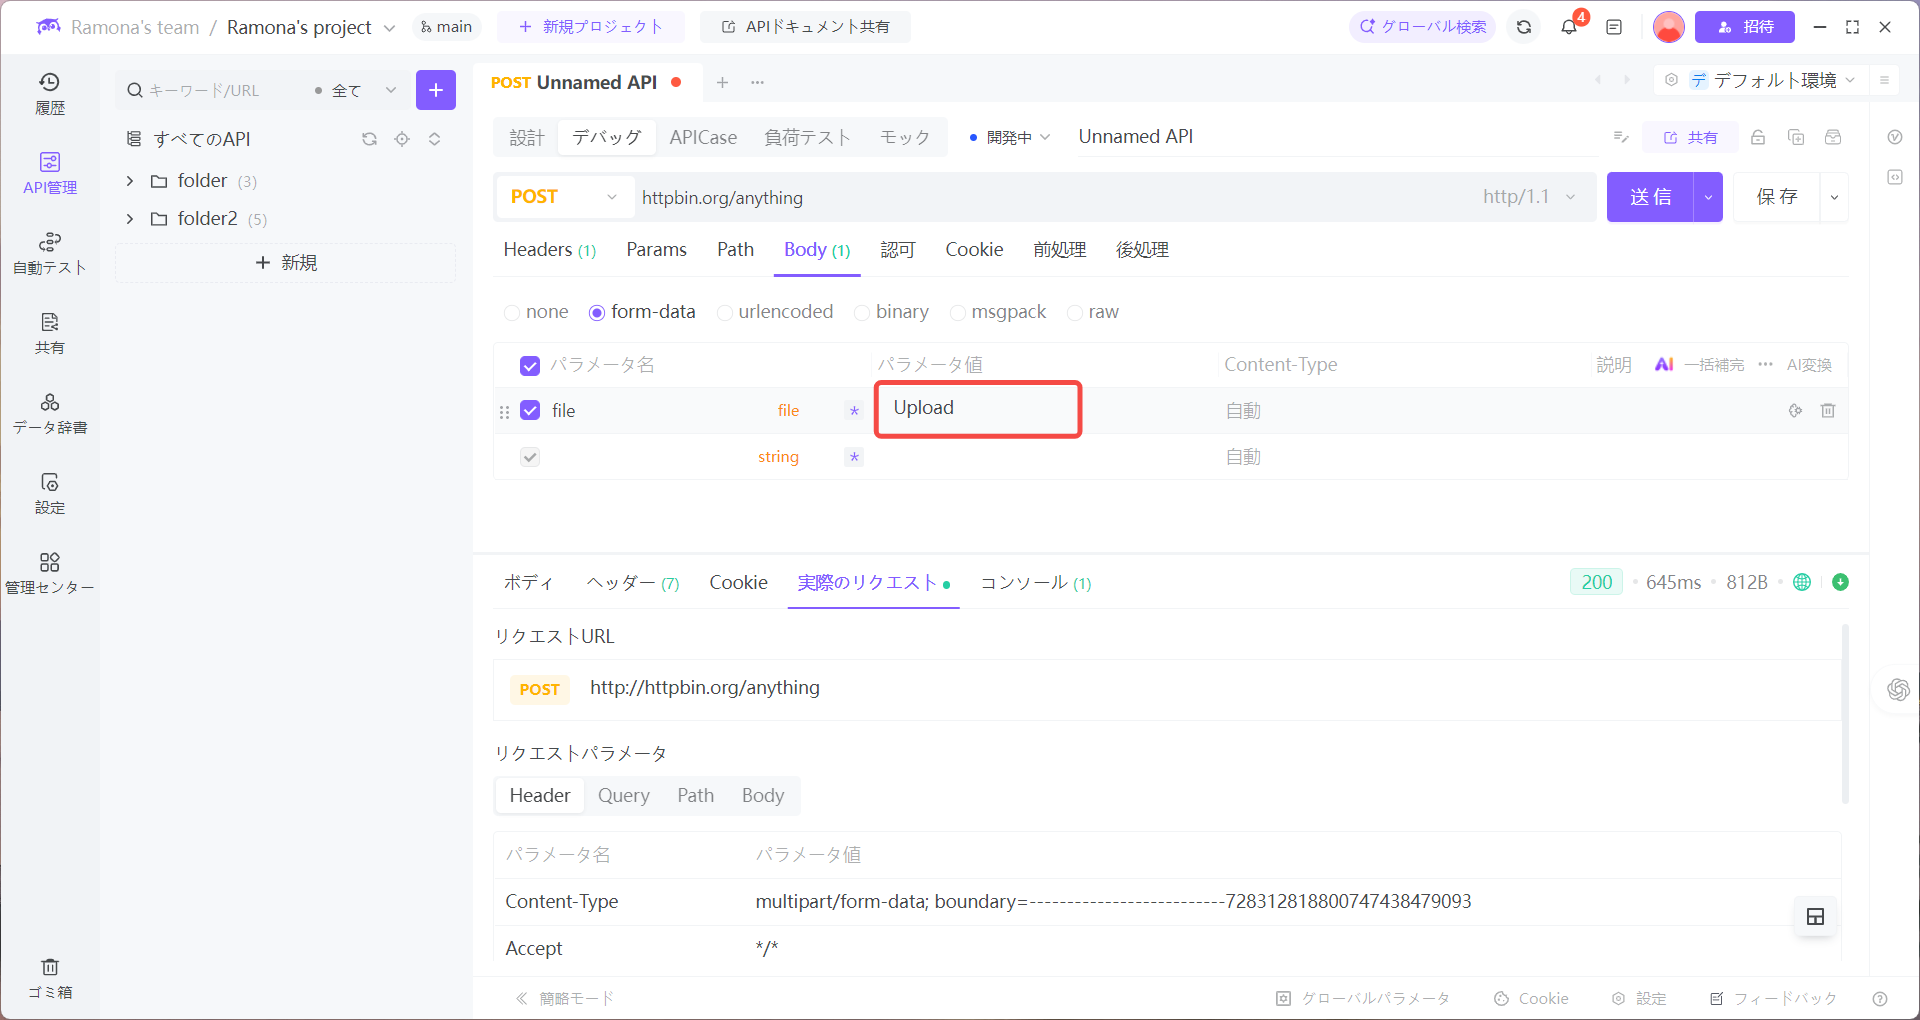The image size is (1920, 1020).
Task: Click the delete icon in file row
Action: coord(1828,410)
